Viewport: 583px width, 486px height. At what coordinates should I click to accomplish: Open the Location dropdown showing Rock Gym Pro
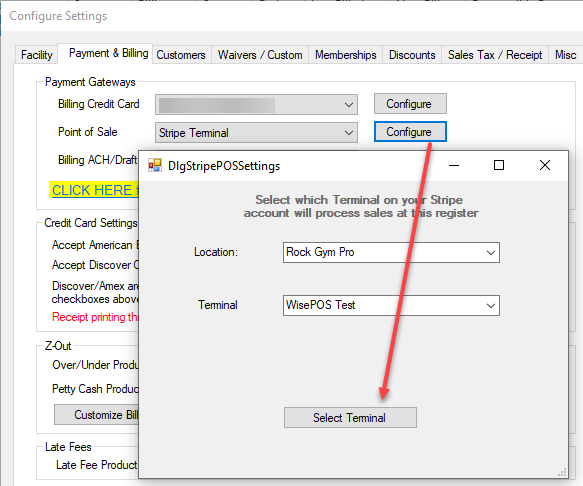pos(391,252)
